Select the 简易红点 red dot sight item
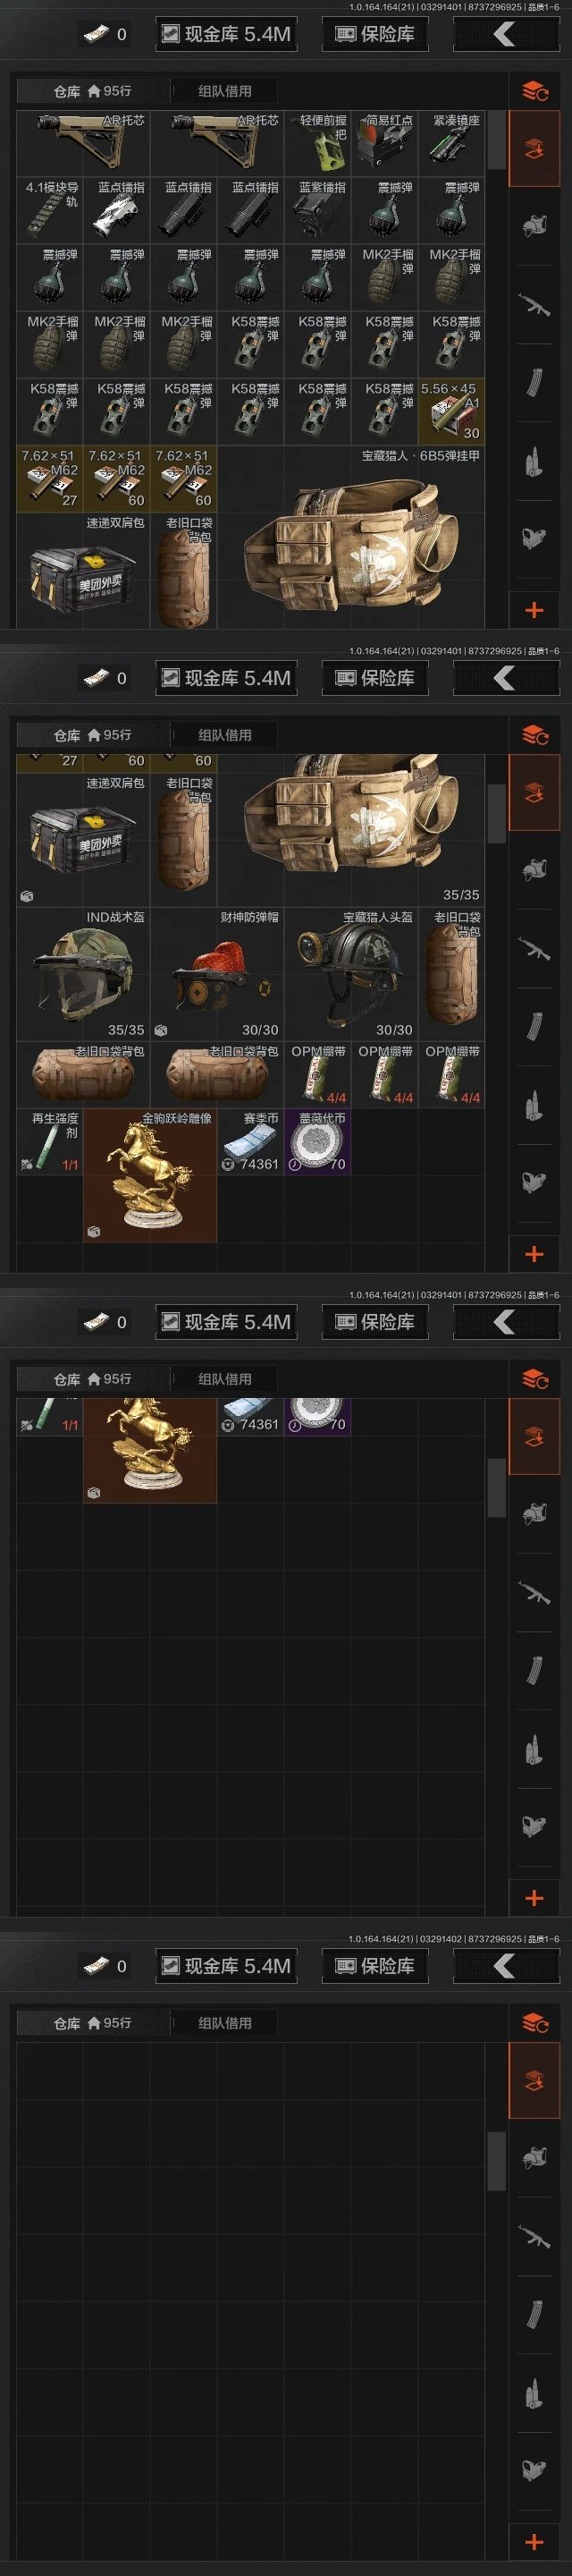Screen dimensions: 572x2576 coord(384,143)
